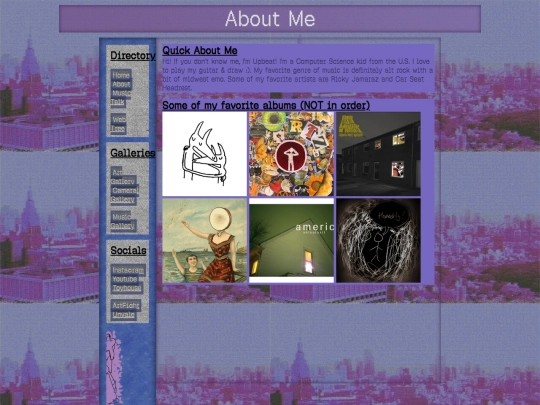Open the Music Gallery link
540x405 pixels.
point(123,221)
